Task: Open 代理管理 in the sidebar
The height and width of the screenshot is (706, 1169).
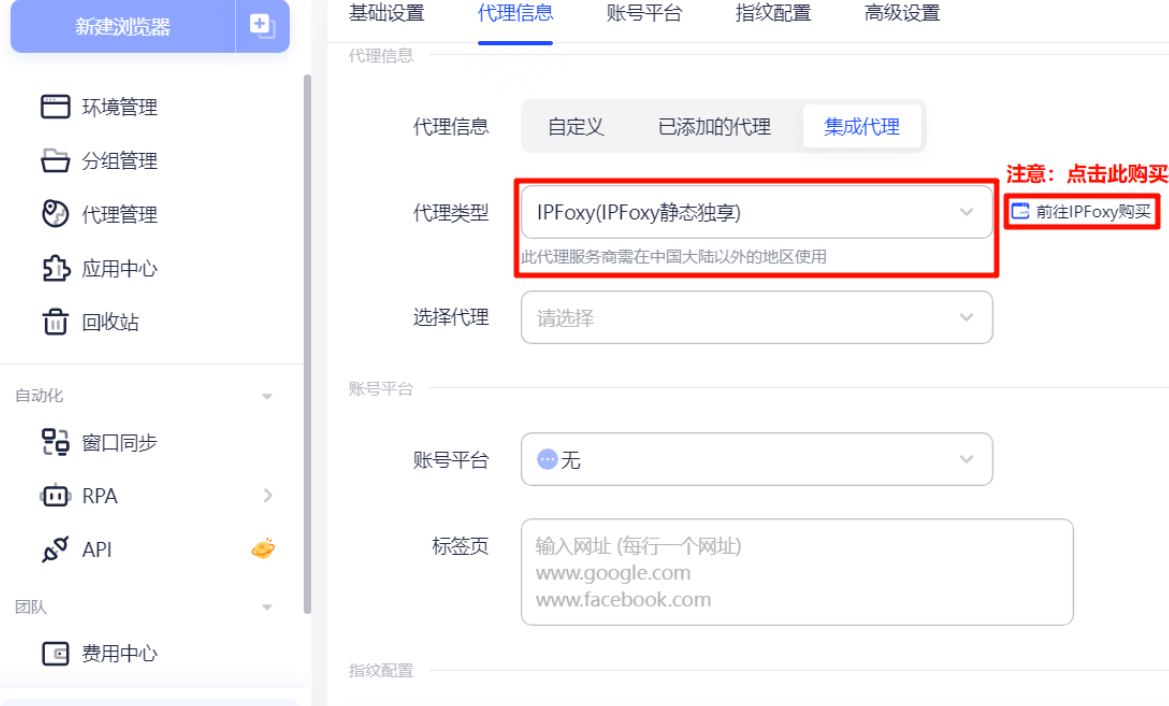Action: pos(119,214)
